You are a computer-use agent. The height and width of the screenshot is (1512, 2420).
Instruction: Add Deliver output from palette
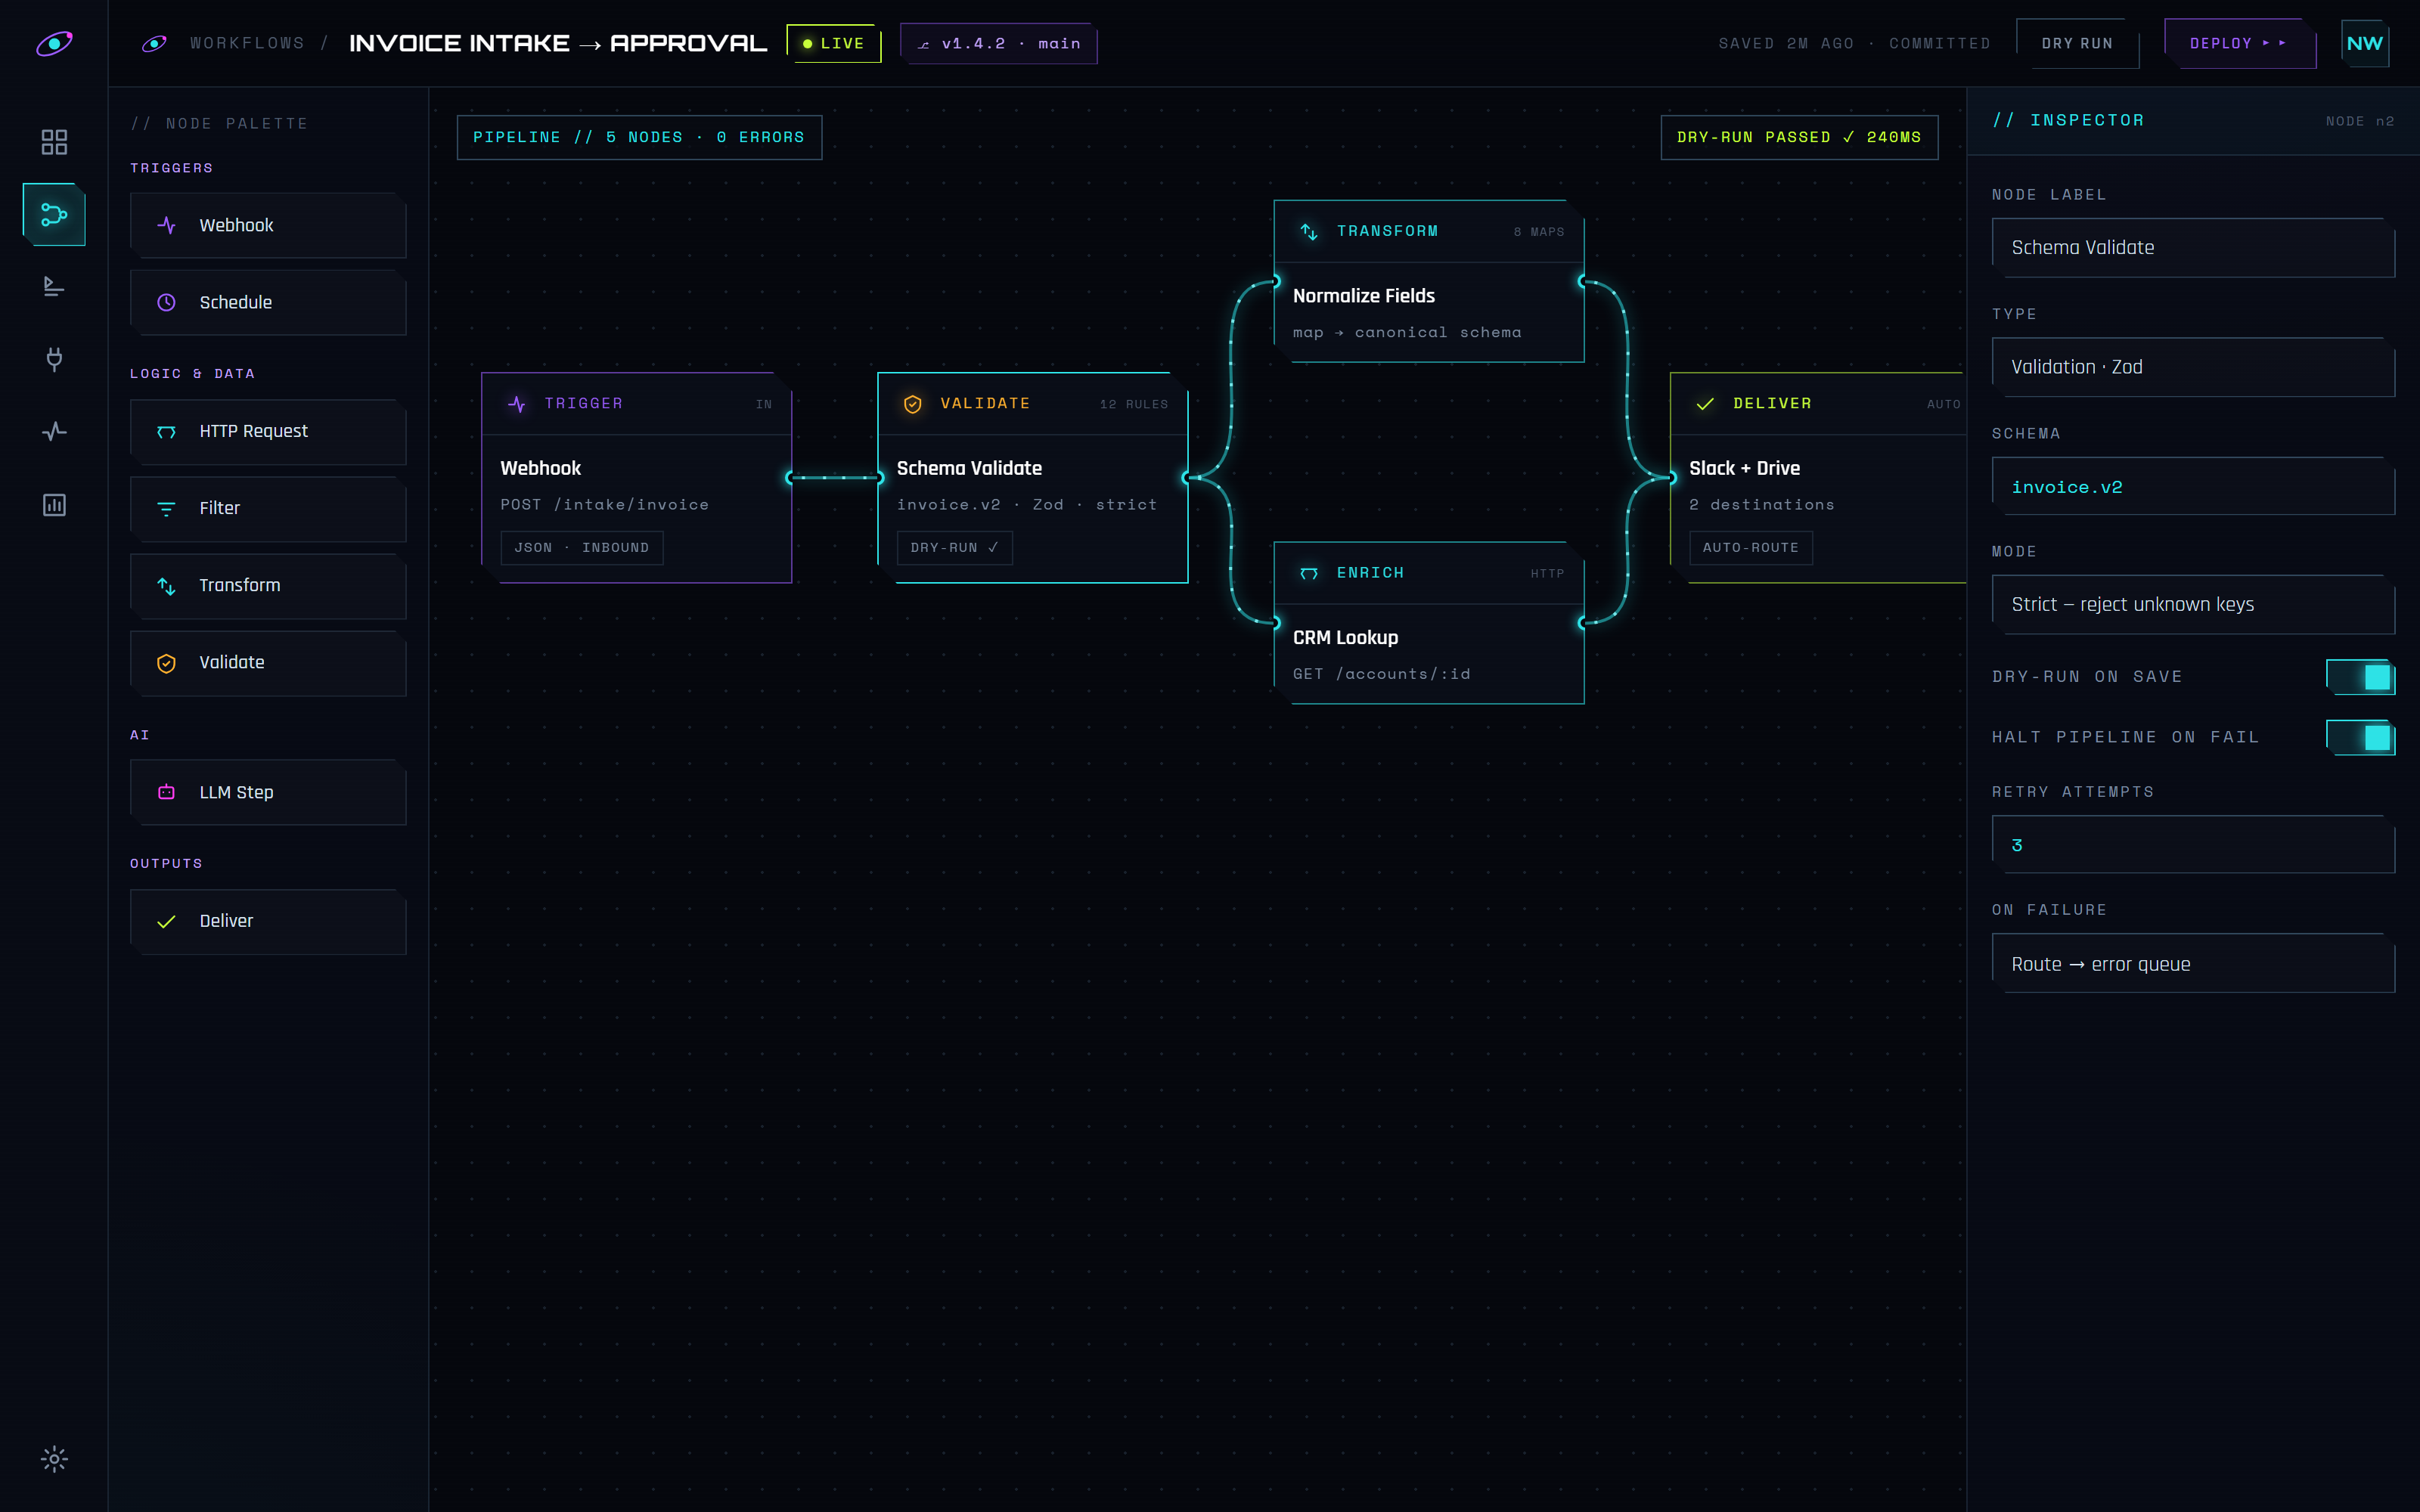click(x=268, y=921)
